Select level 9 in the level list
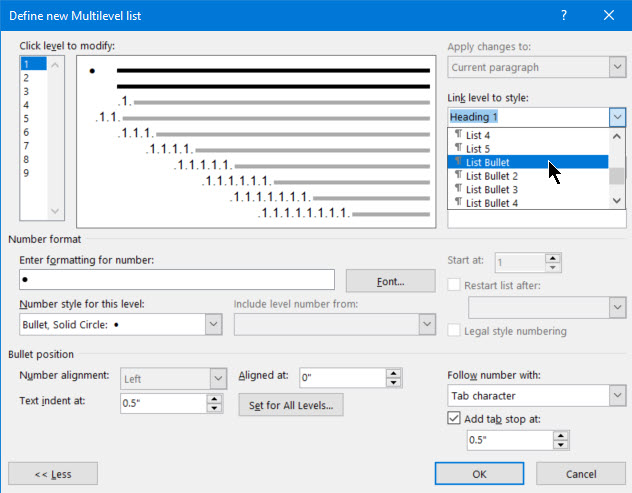 (x=34, y=173)
